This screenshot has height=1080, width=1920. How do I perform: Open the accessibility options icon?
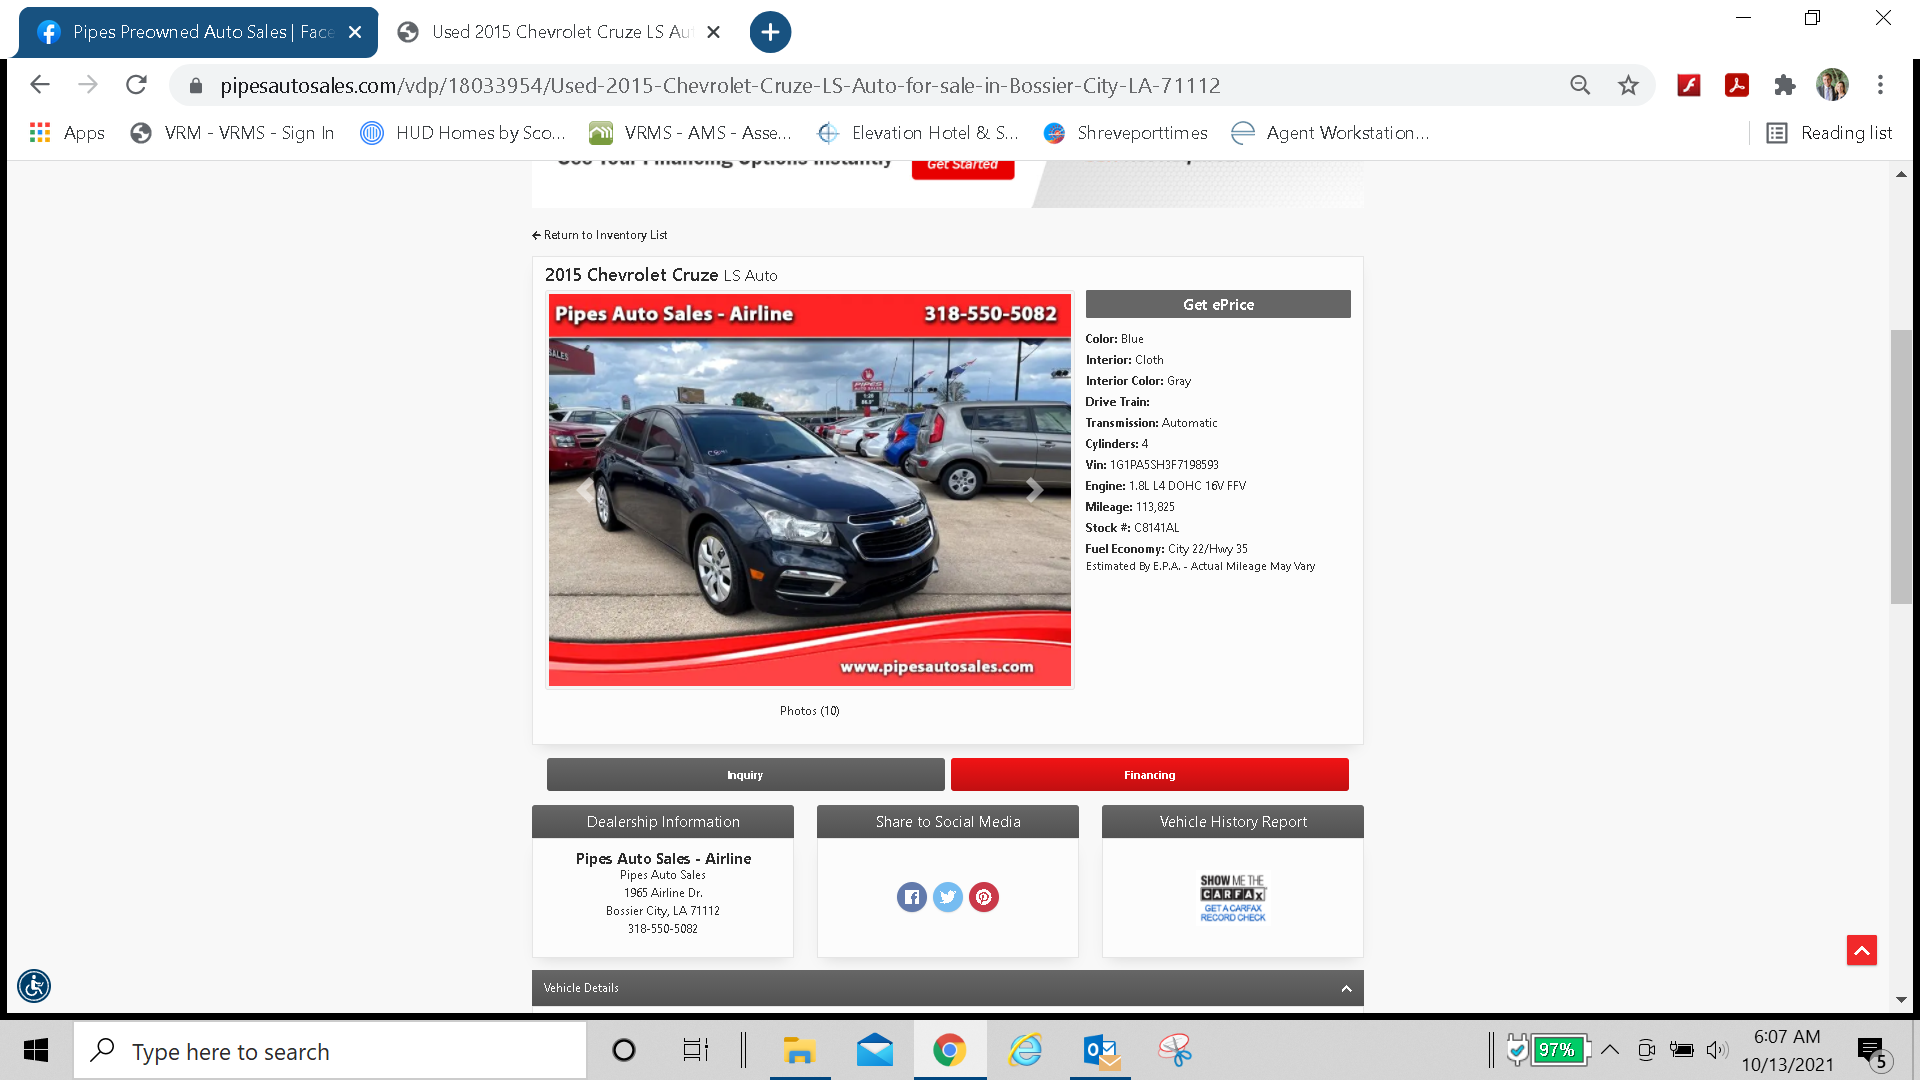click(x=34, y=986)
